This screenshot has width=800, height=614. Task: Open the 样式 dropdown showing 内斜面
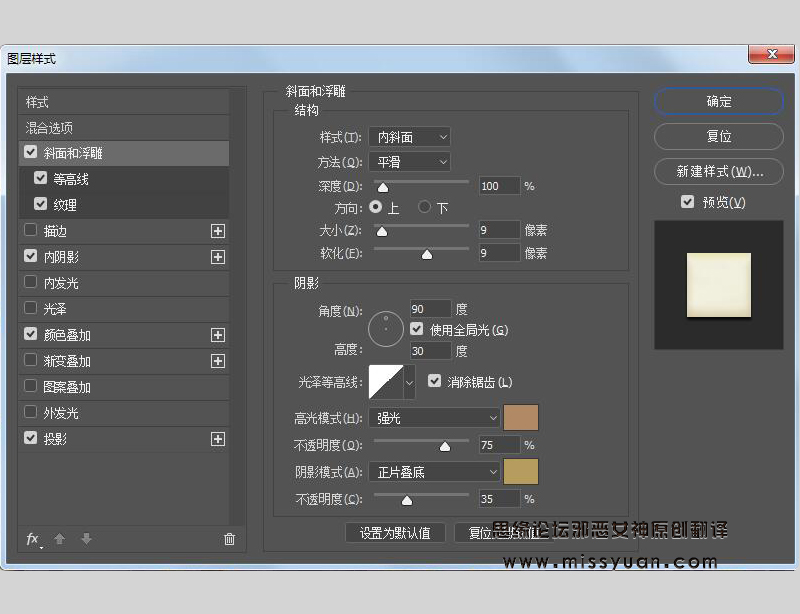(412, 137)
